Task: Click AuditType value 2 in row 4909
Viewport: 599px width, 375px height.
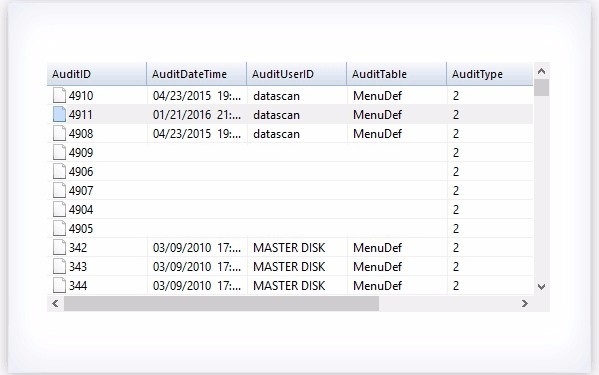Action: (x=456, y=152)
